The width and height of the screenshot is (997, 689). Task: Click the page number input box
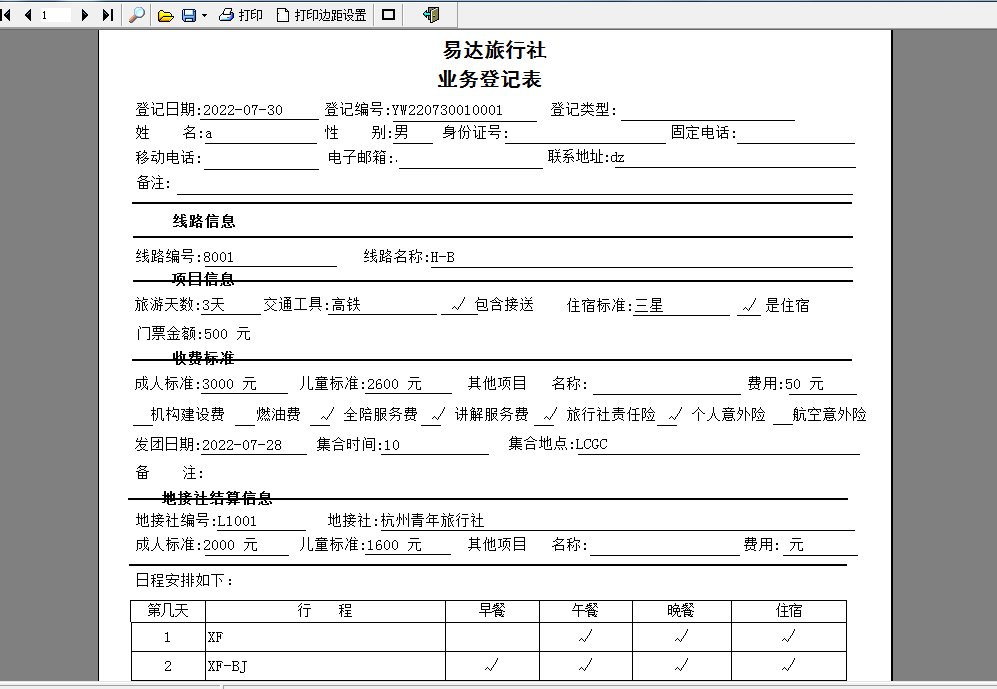click(x=55, y=15)
